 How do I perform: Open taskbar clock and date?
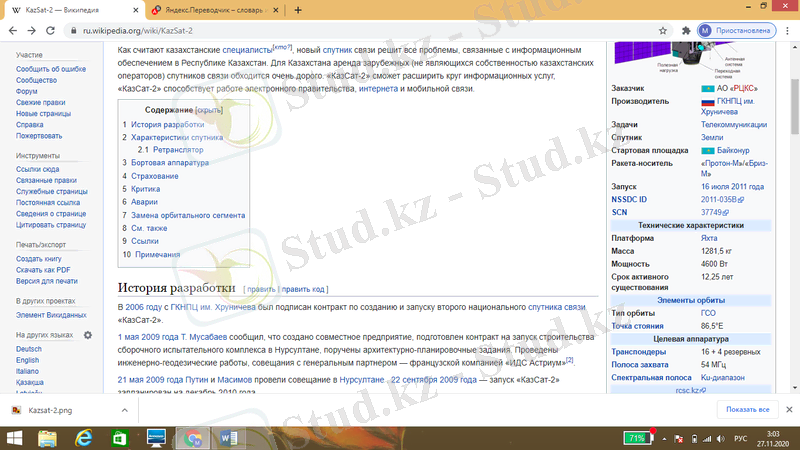[x=772, y=439]
